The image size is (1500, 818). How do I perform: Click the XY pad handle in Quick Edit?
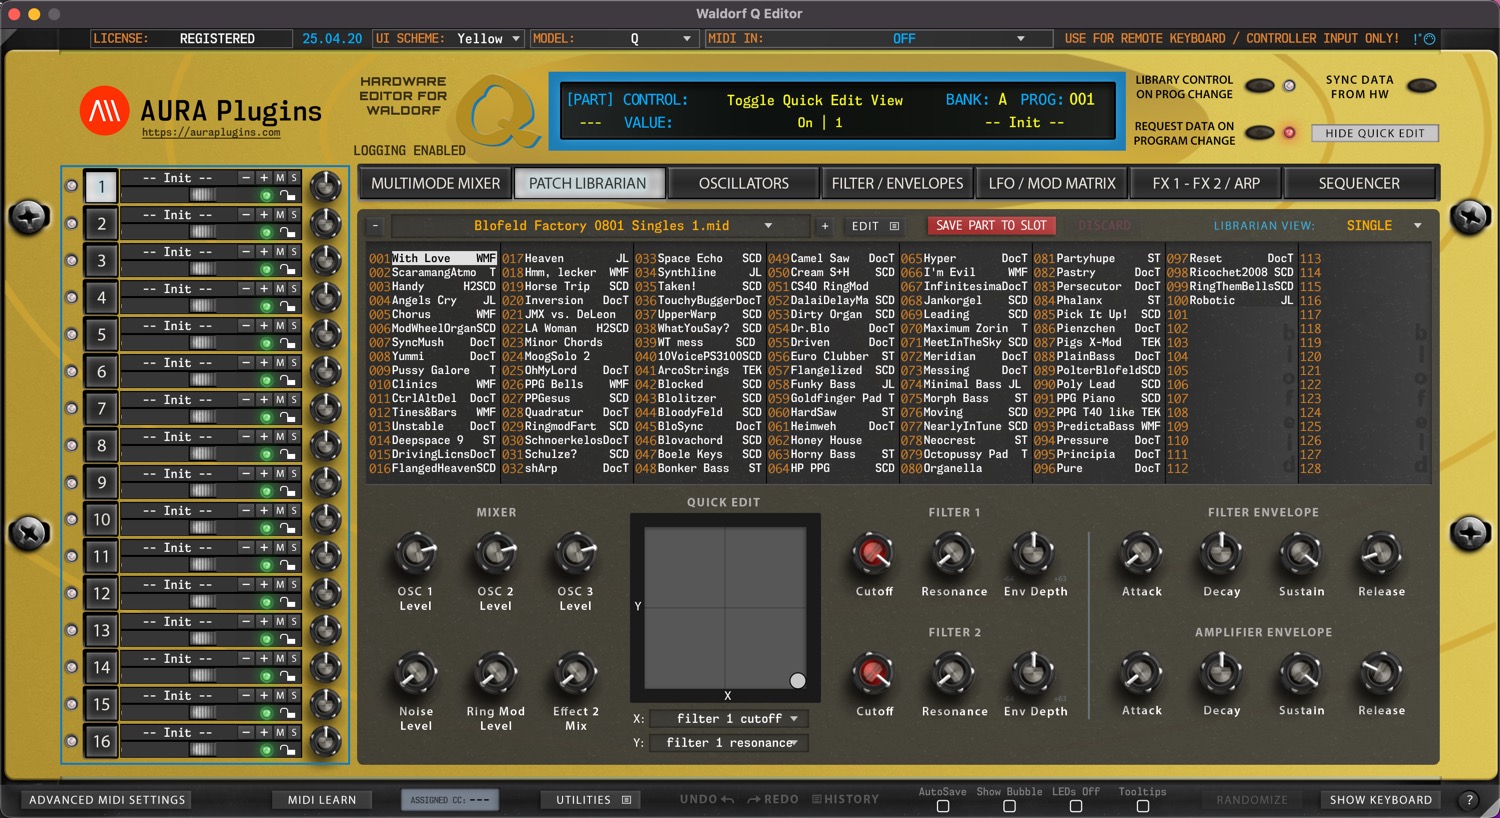click(x=797, y=681)
